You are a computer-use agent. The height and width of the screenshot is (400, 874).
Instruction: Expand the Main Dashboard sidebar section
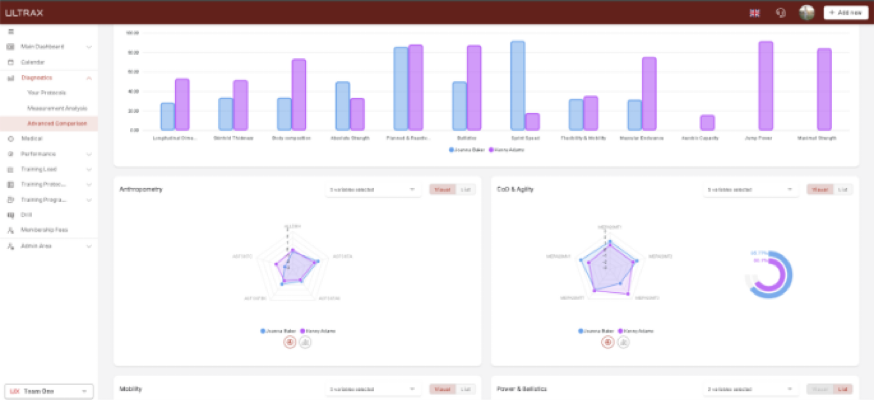89,47
